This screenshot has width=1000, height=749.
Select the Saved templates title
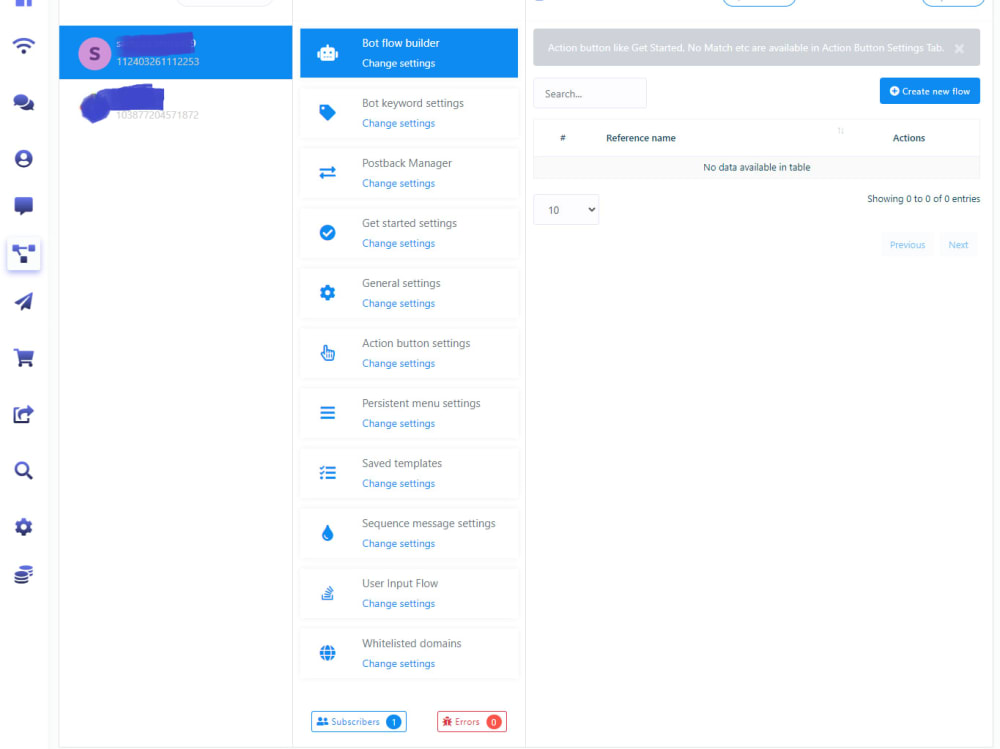402,463
